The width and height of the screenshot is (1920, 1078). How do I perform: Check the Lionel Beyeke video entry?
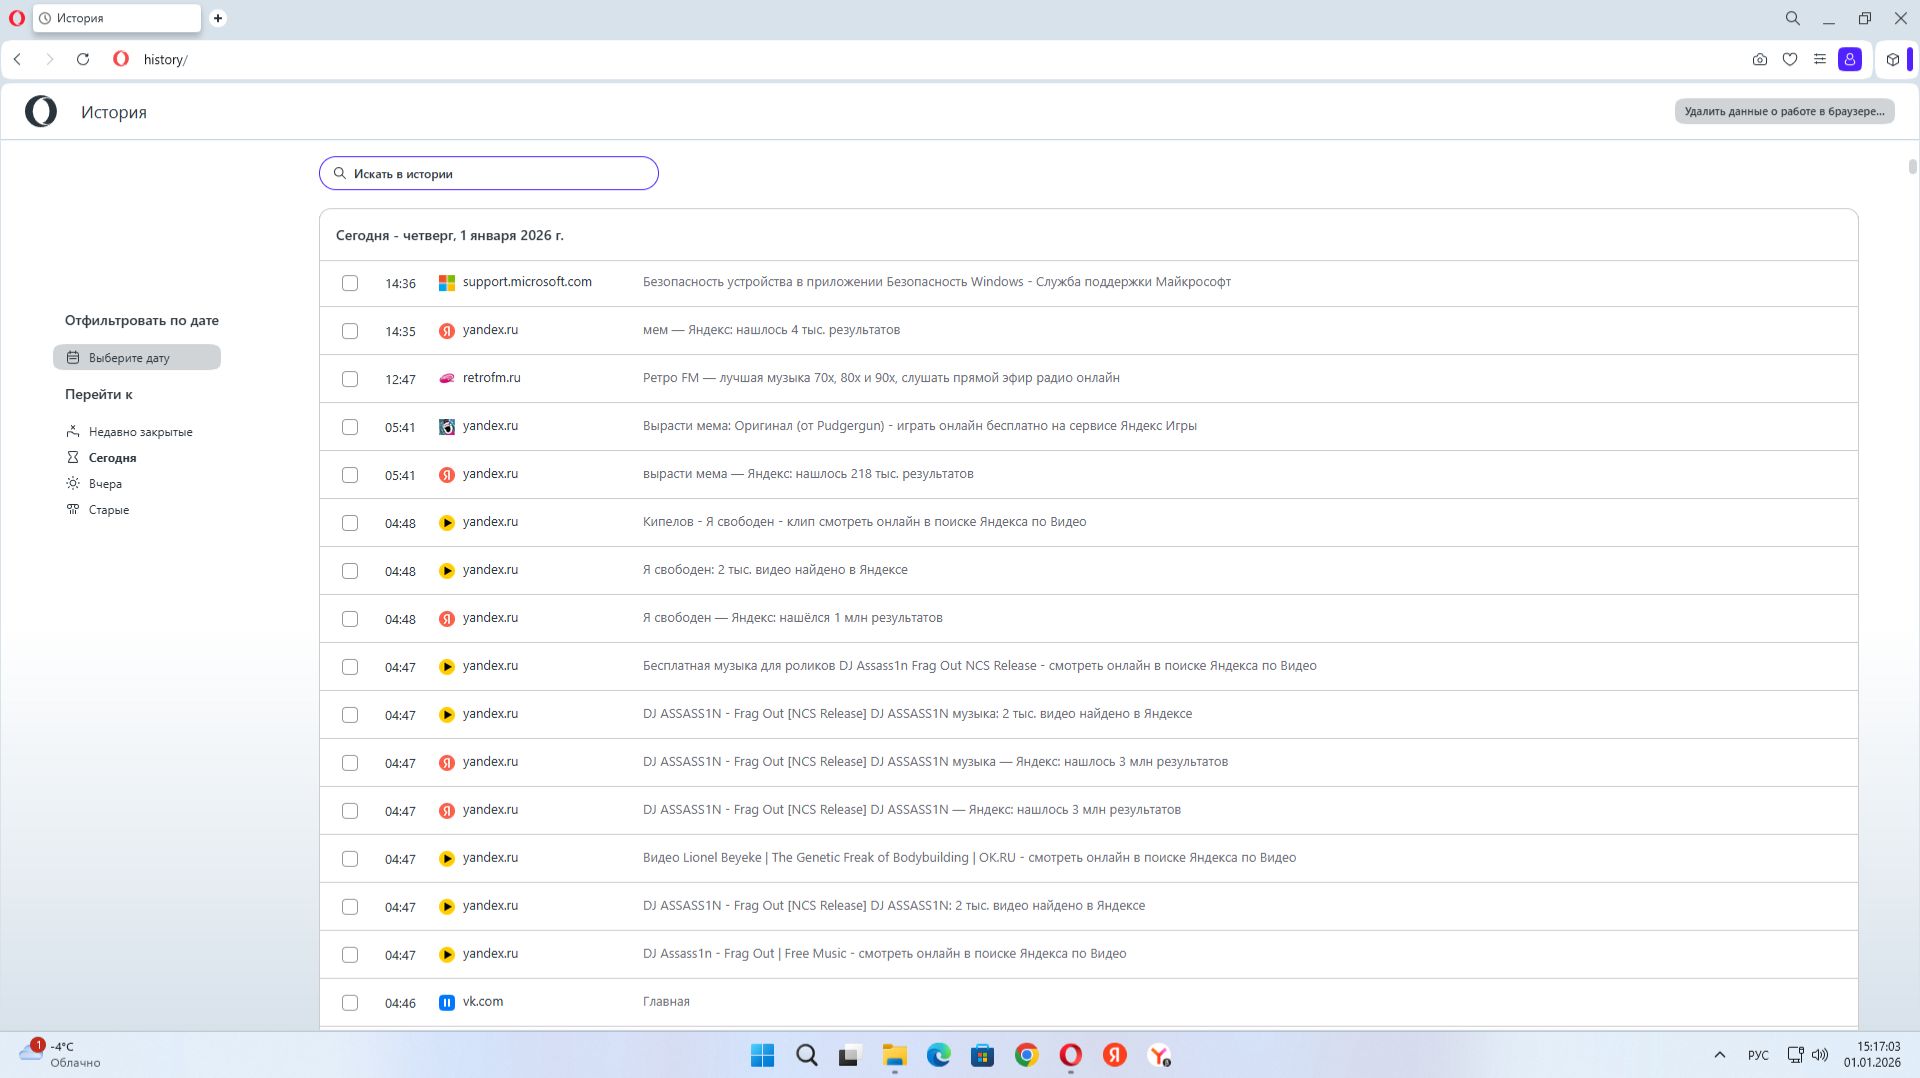pyautogui.click(x=350, y=859)
